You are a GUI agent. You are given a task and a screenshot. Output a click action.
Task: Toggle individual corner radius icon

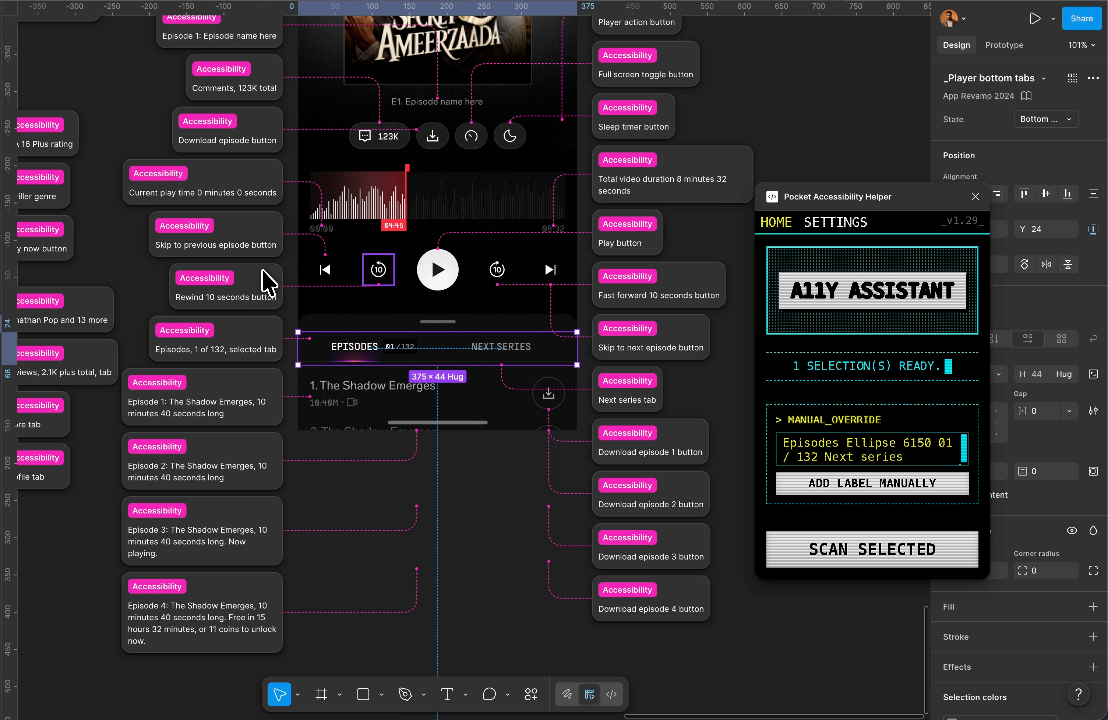[1093, 571]
